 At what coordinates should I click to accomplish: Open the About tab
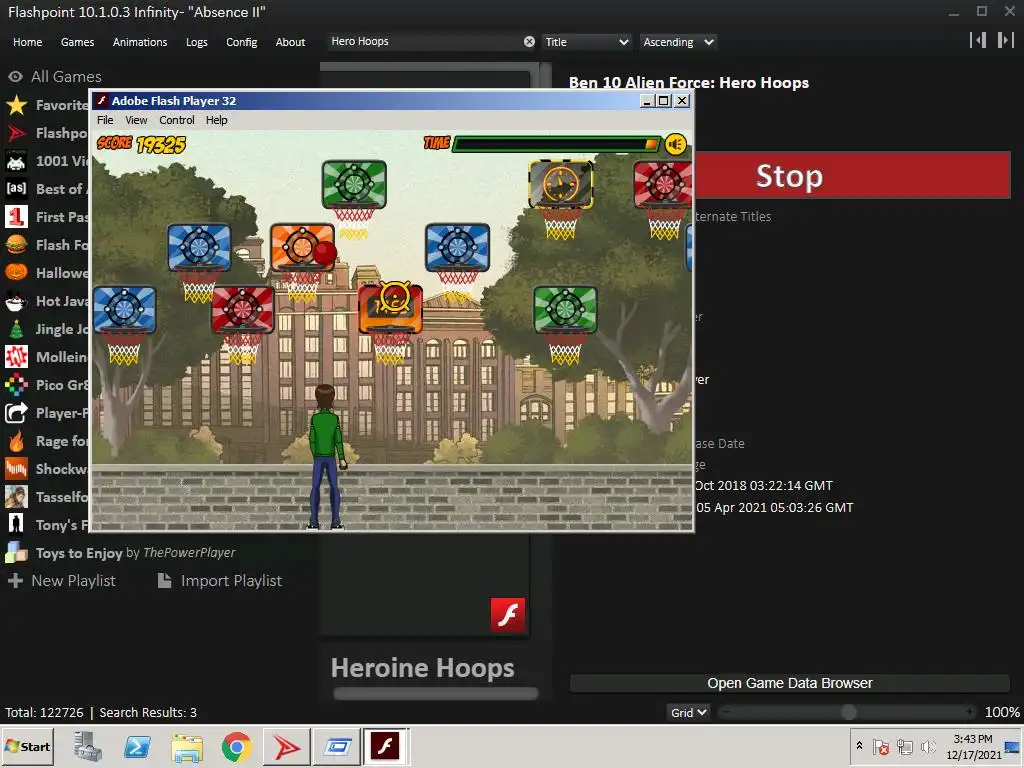pyautogui.click(x=290, y=42)
